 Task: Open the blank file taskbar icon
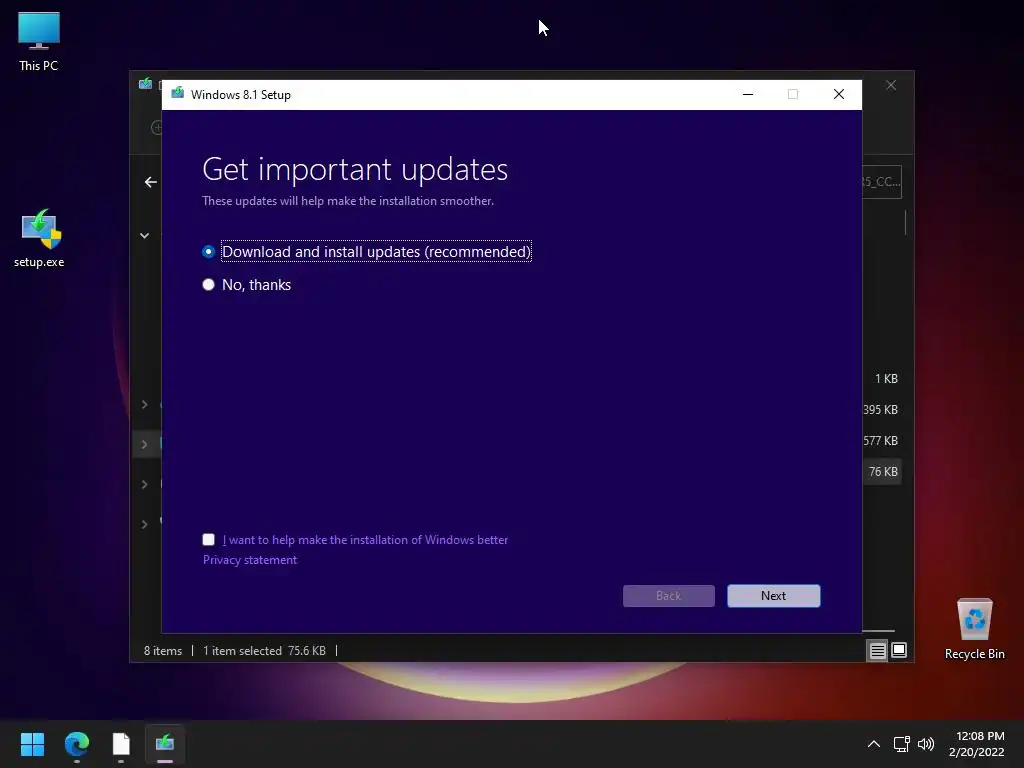coord(121,744)
